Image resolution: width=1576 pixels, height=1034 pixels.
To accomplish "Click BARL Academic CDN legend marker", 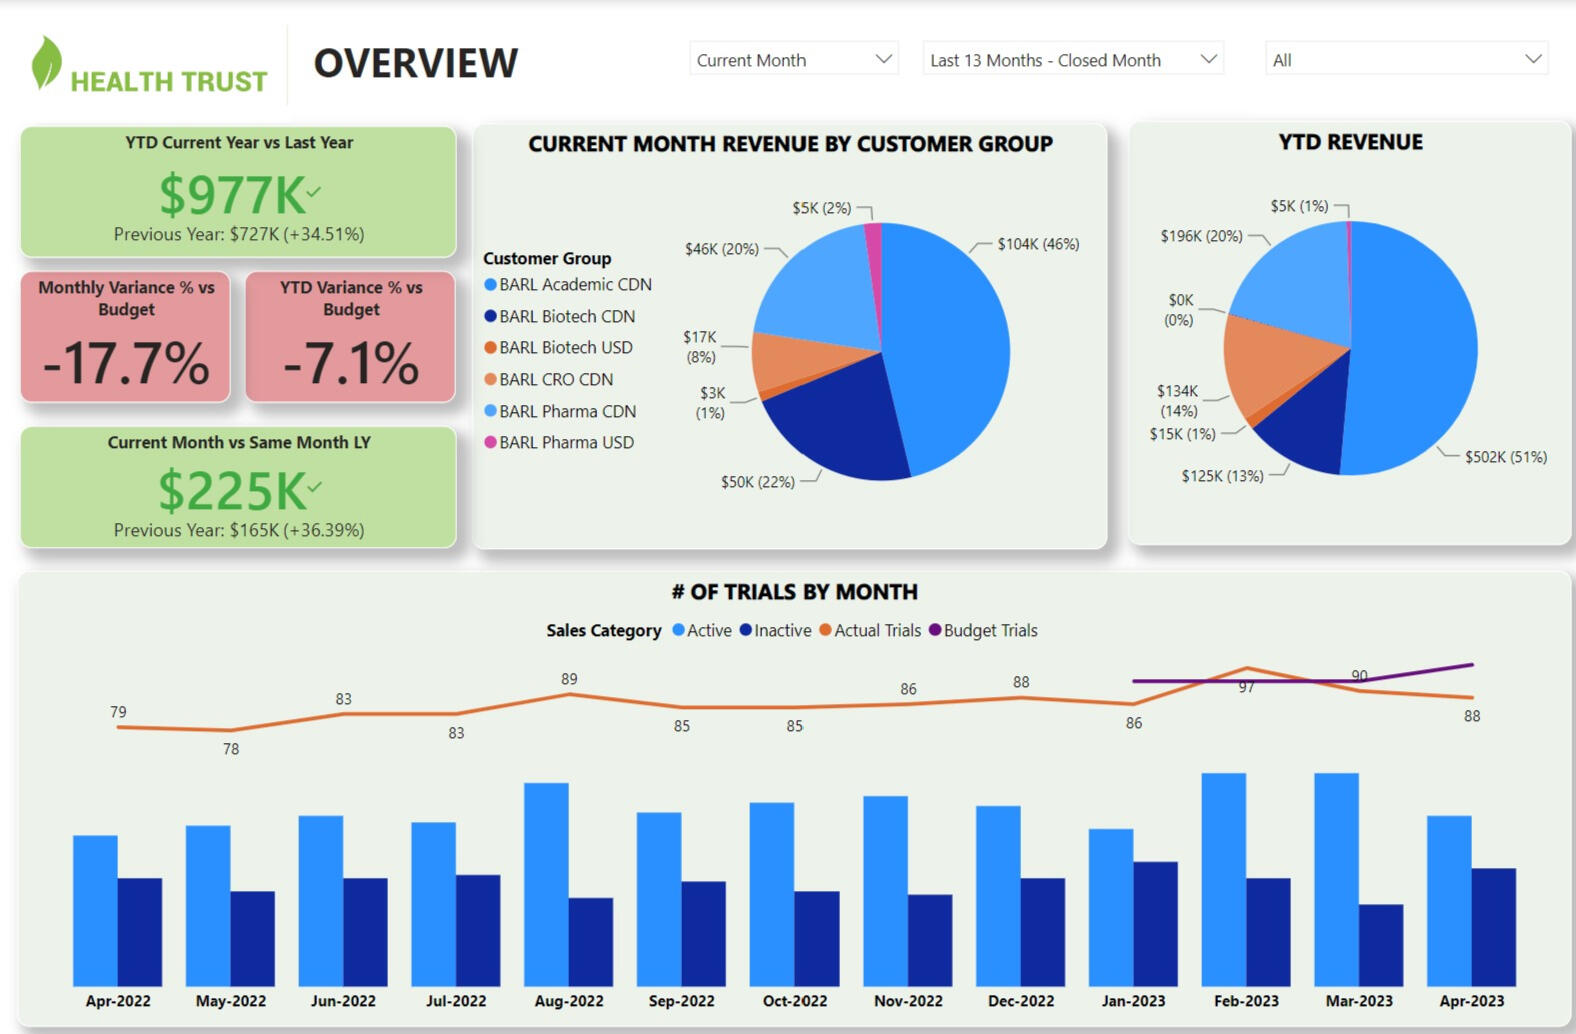I will [490, 285].
